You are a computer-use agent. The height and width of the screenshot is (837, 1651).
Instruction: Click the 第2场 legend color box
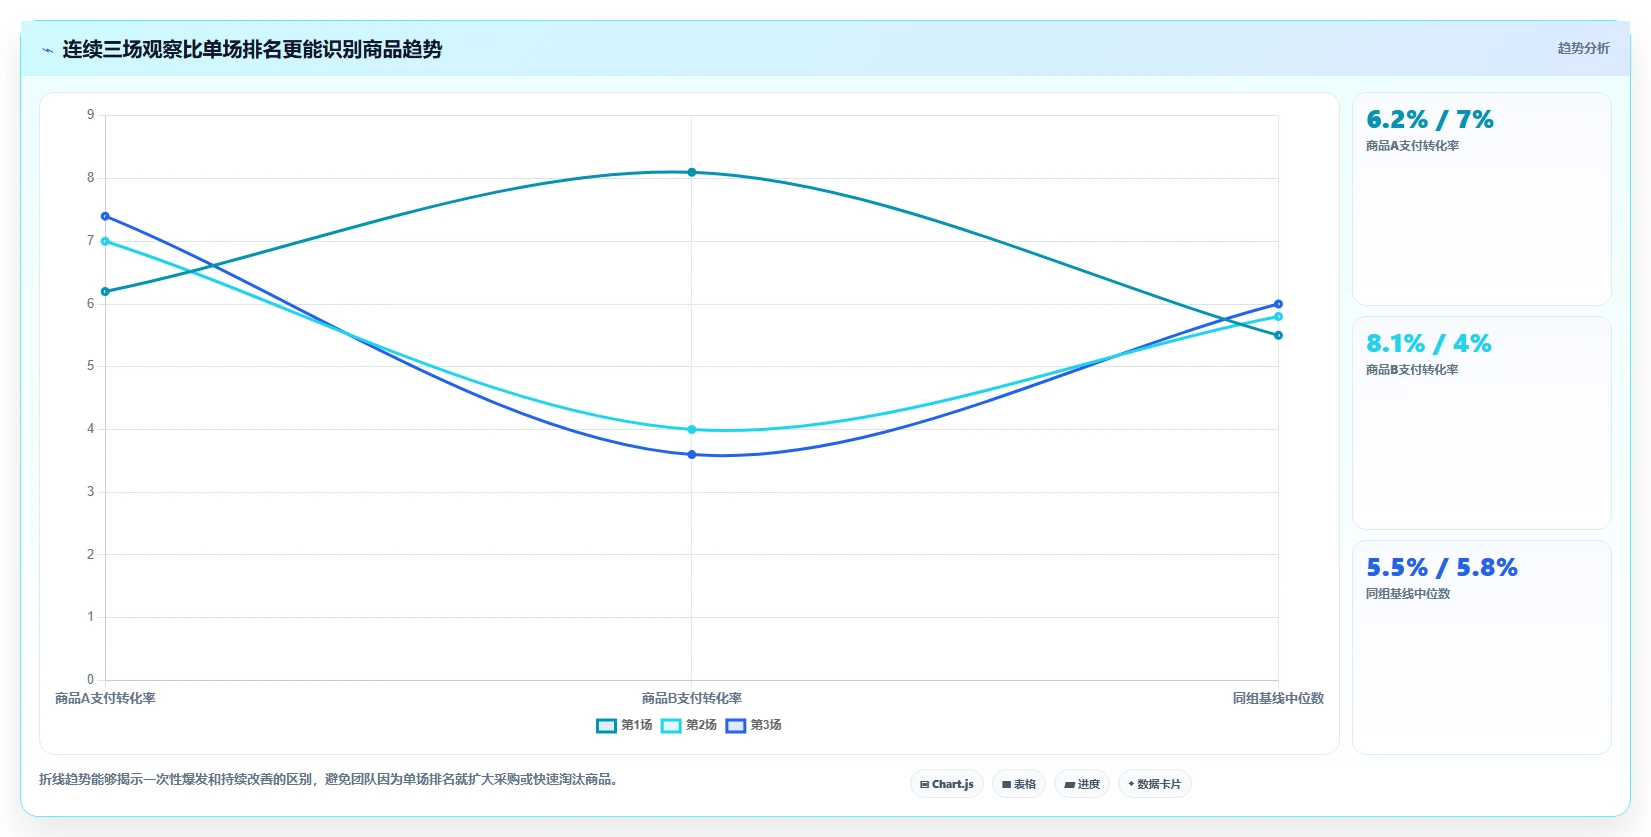(671, 726)
